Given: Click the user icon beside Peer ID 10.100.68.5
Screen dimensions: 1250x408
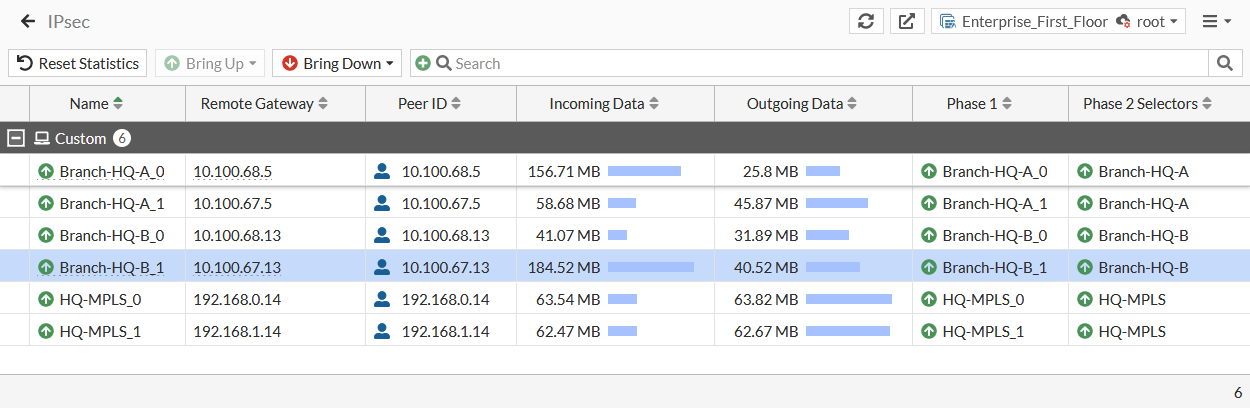Looking at the screenshot, I should click(x=381, y=171).
